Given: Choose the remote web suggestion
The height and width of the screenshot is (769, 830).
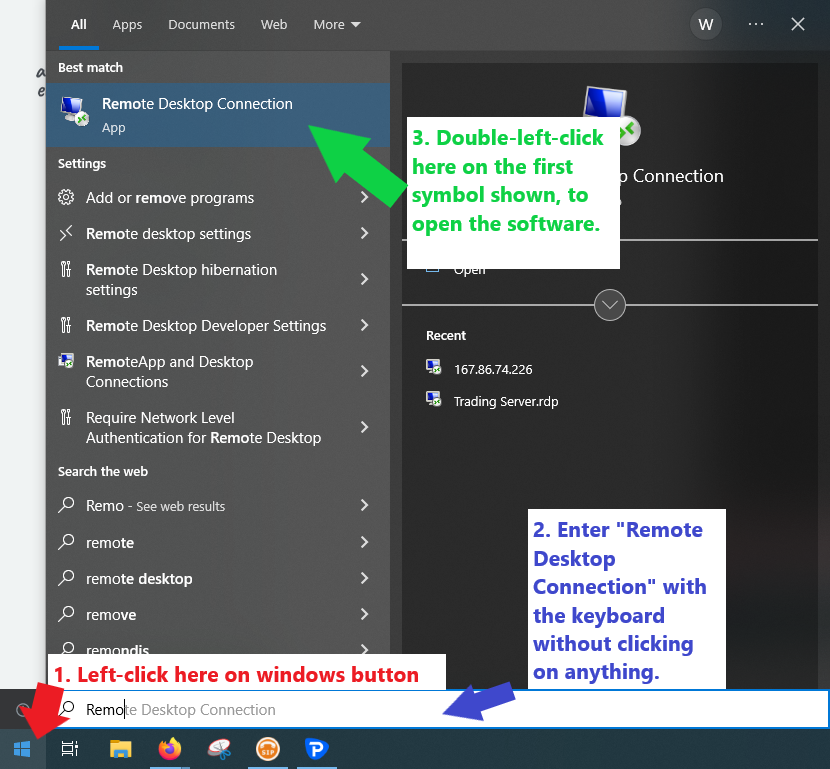Looking at the screenshot, I should (218, 542).
